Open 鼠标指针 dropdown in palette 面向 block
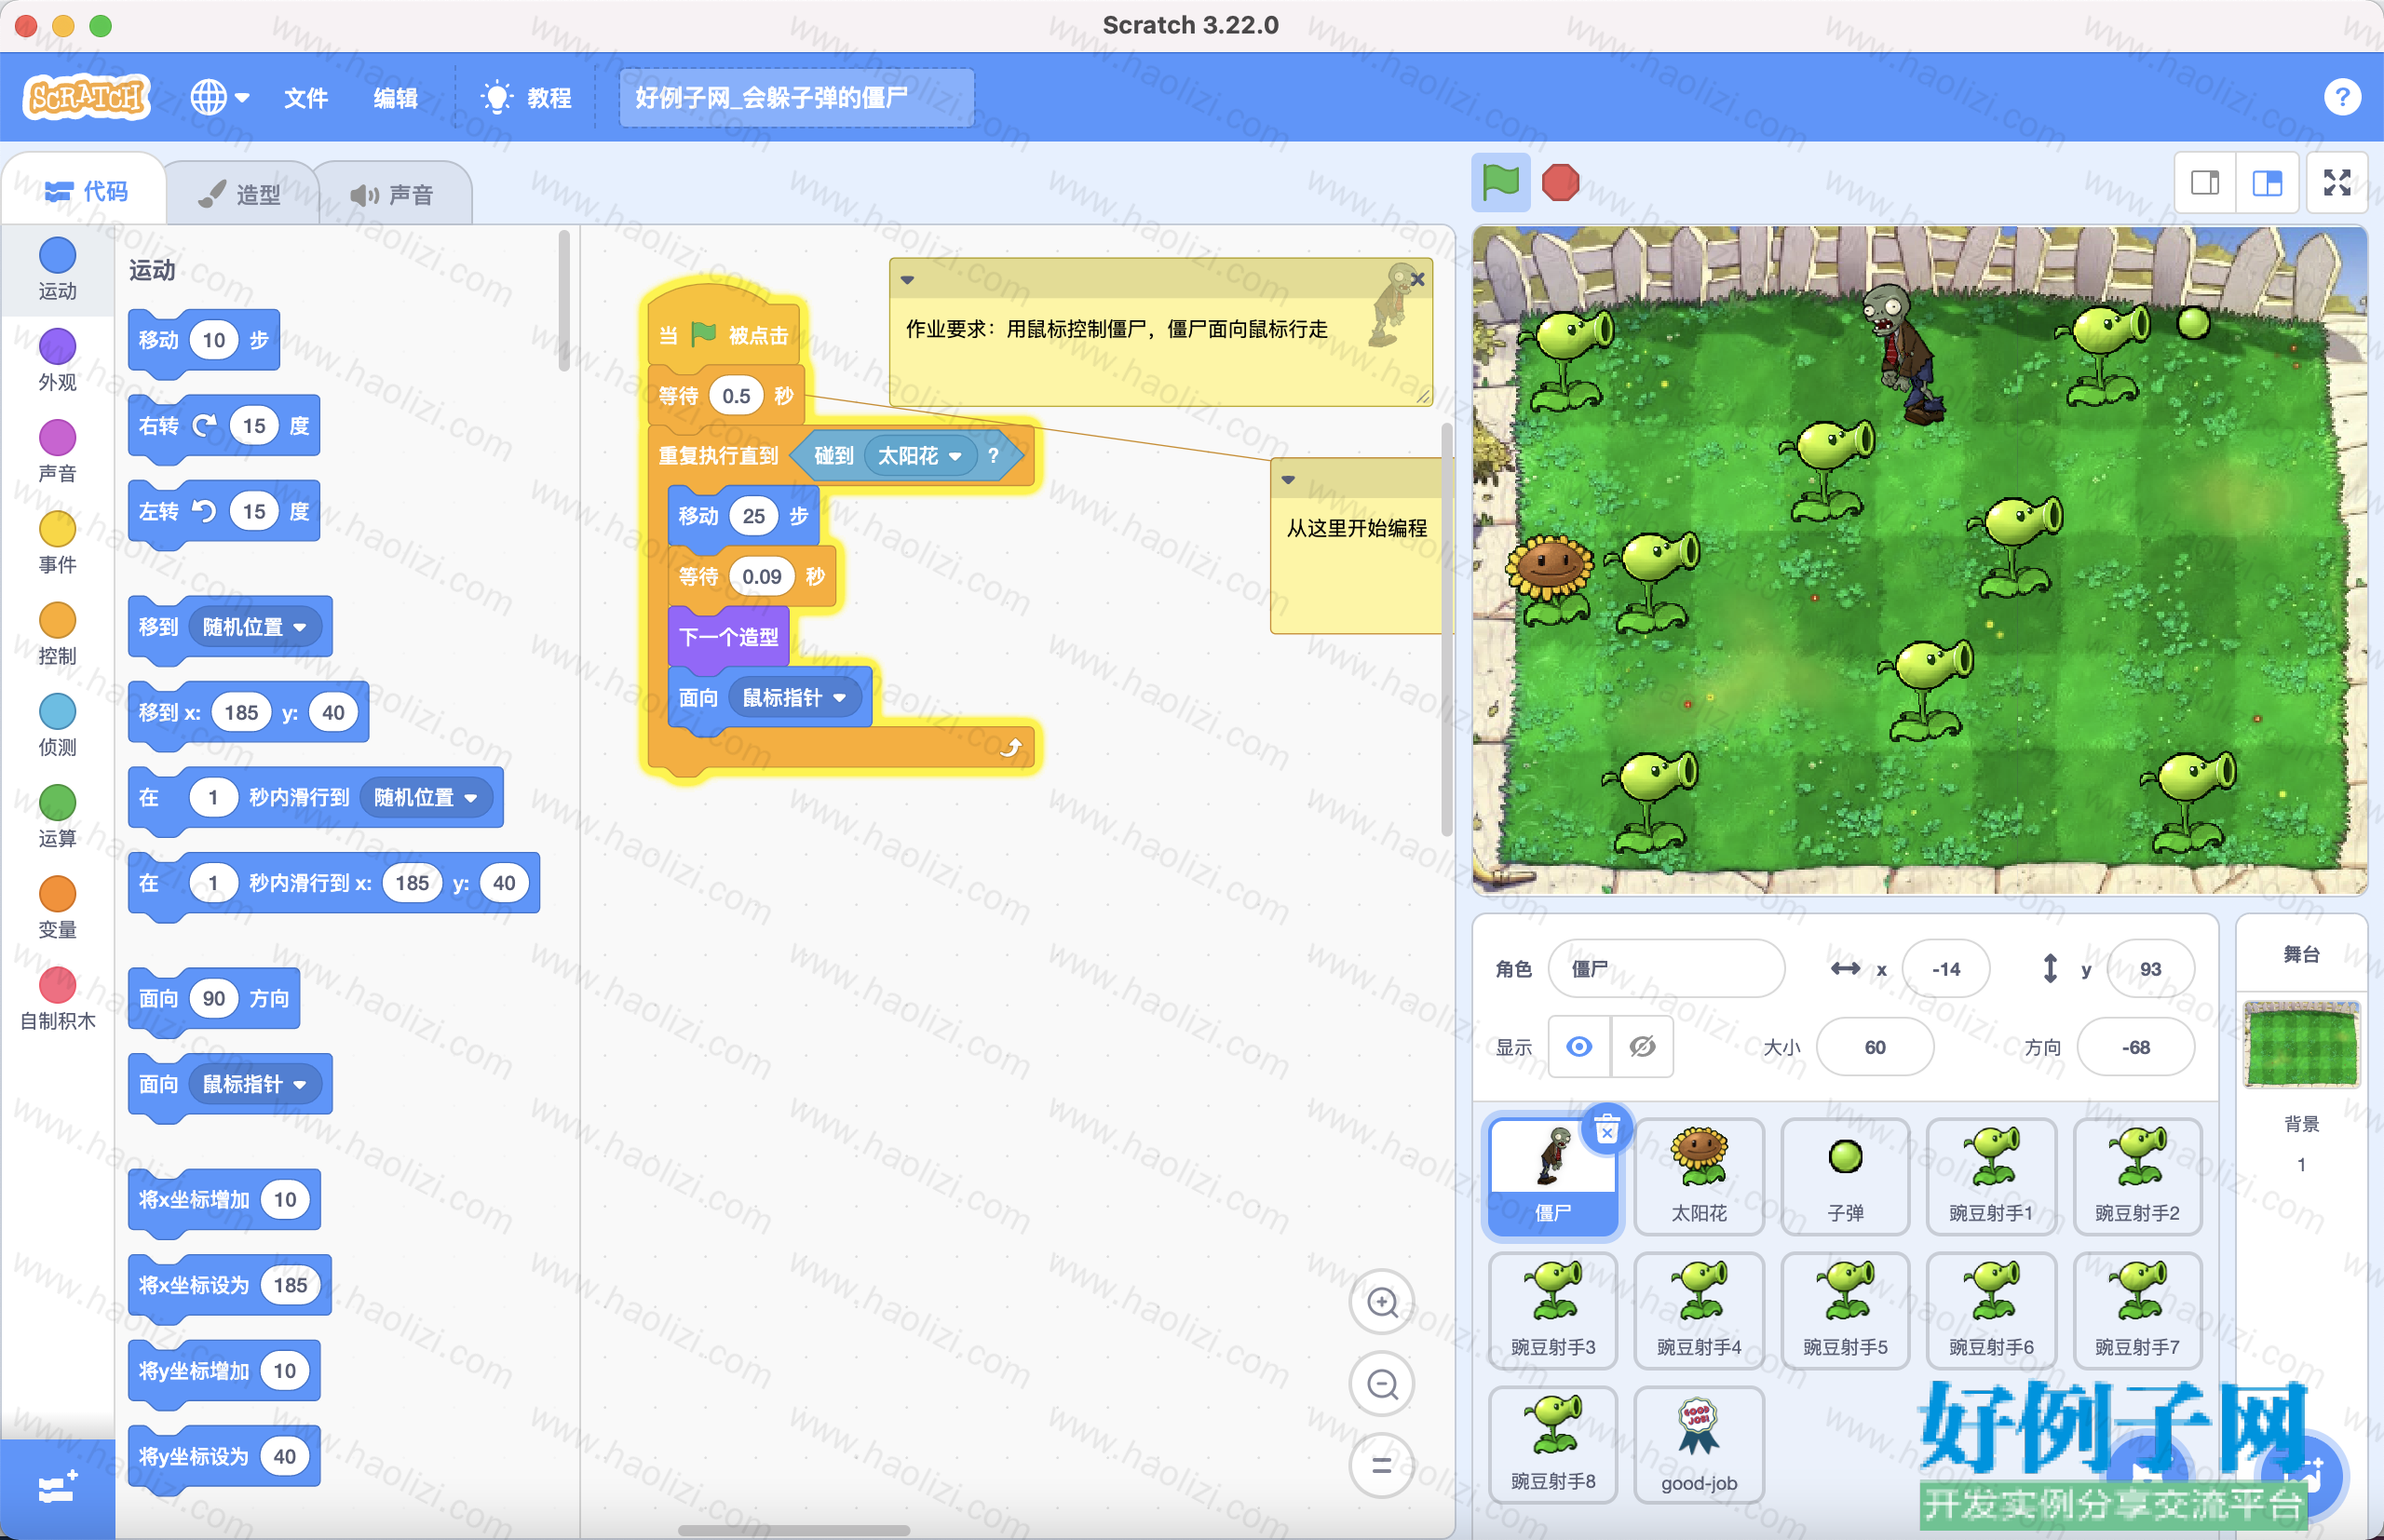This screenshot has height=1540, width=2384. click(254, 1084)
